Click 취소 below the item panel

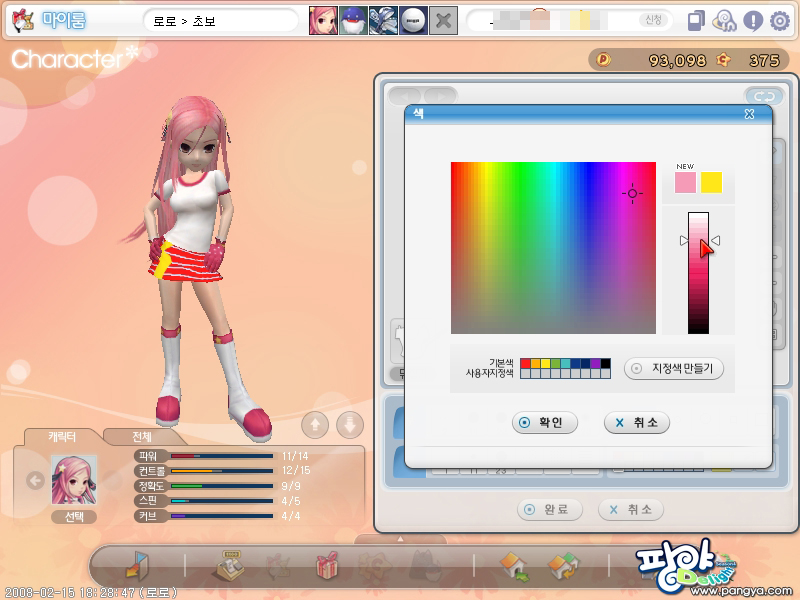(x=631, y=509)
